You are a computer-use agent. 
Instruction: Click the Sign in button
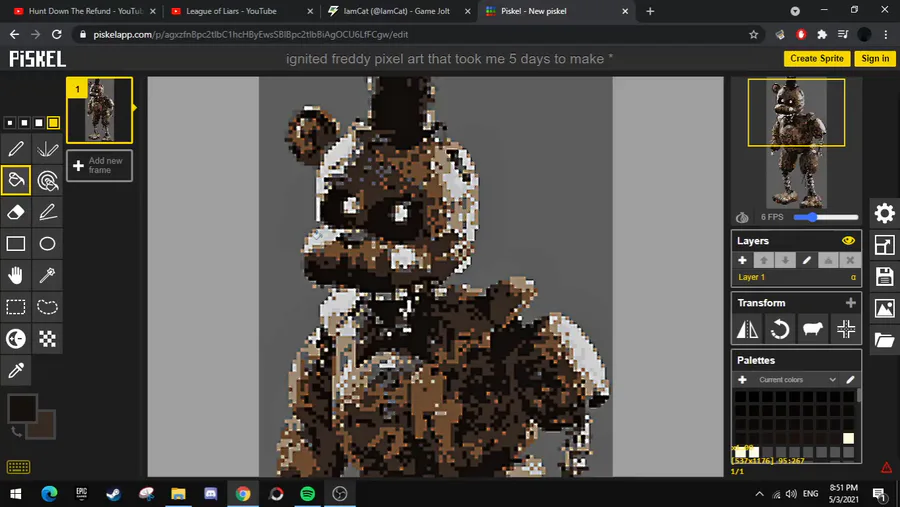(x=875, y=59)
